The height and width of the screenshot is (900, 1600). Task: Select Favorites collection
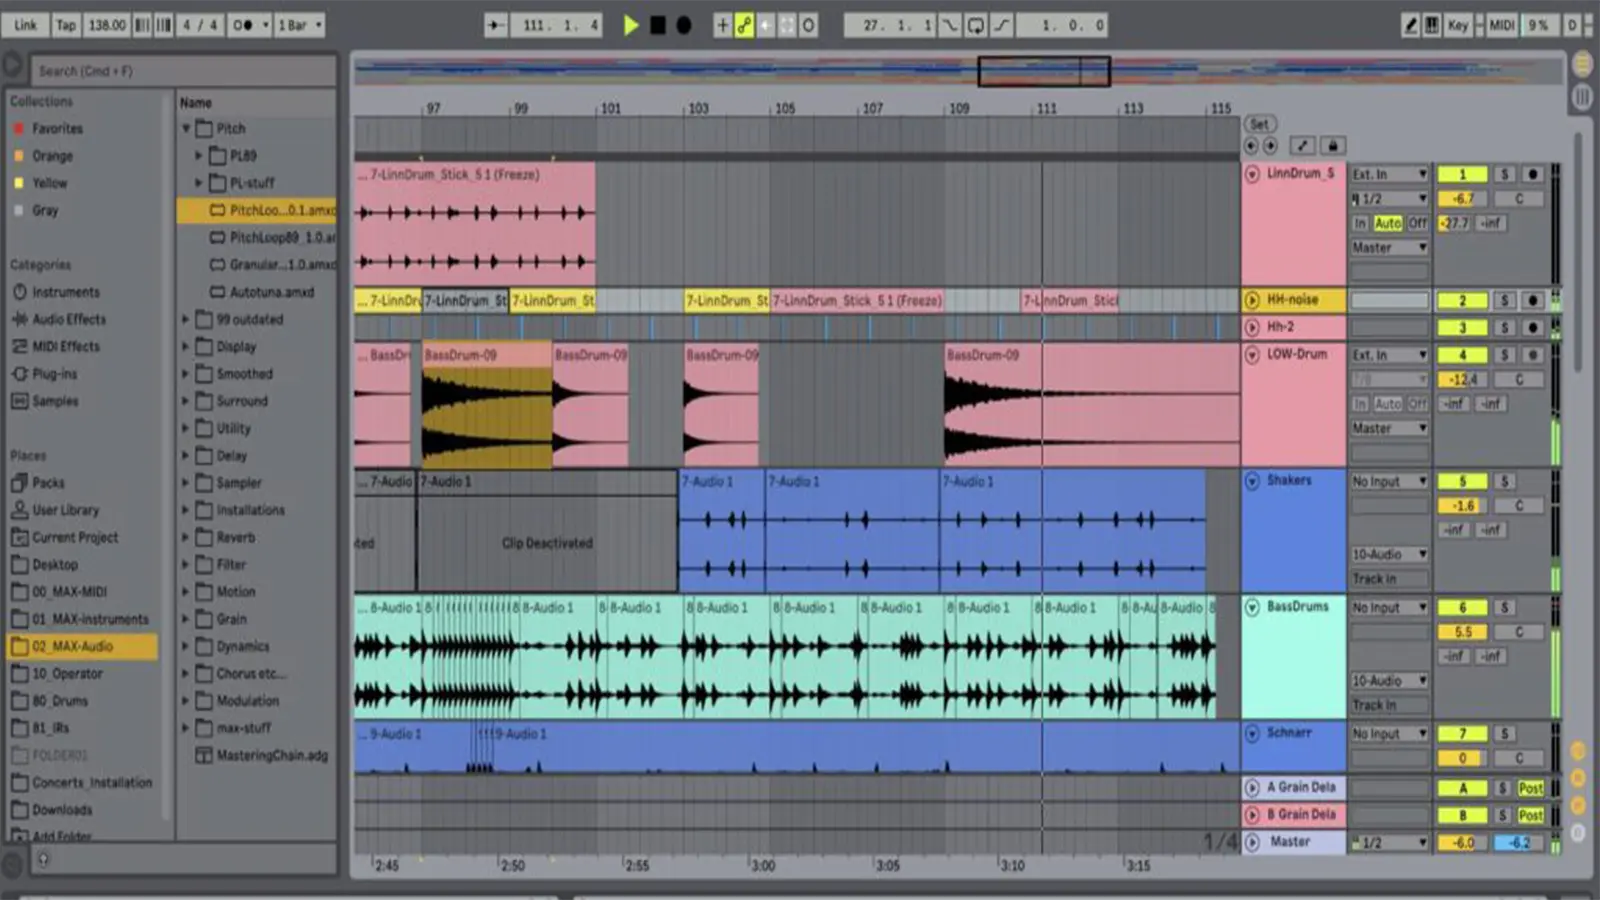57,129
